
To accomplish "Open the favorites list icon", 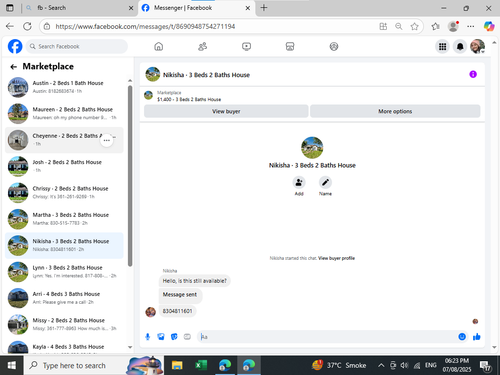I will pos(435,26).
